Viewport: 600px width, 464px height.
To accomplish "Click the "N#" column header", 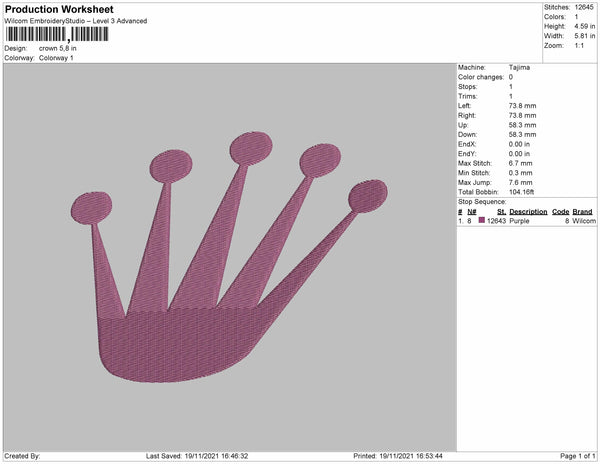I will [x=472, y=212].
